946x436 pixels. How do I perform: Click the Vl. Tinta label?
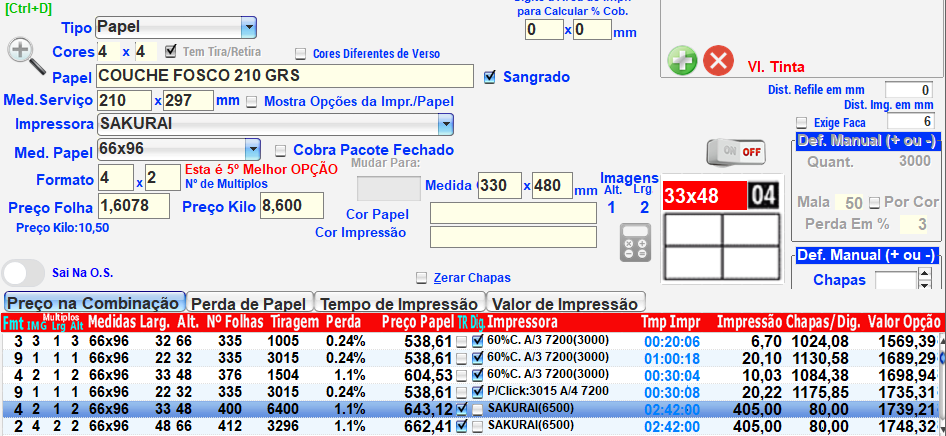pyautogui.click(x=776, y=67)
